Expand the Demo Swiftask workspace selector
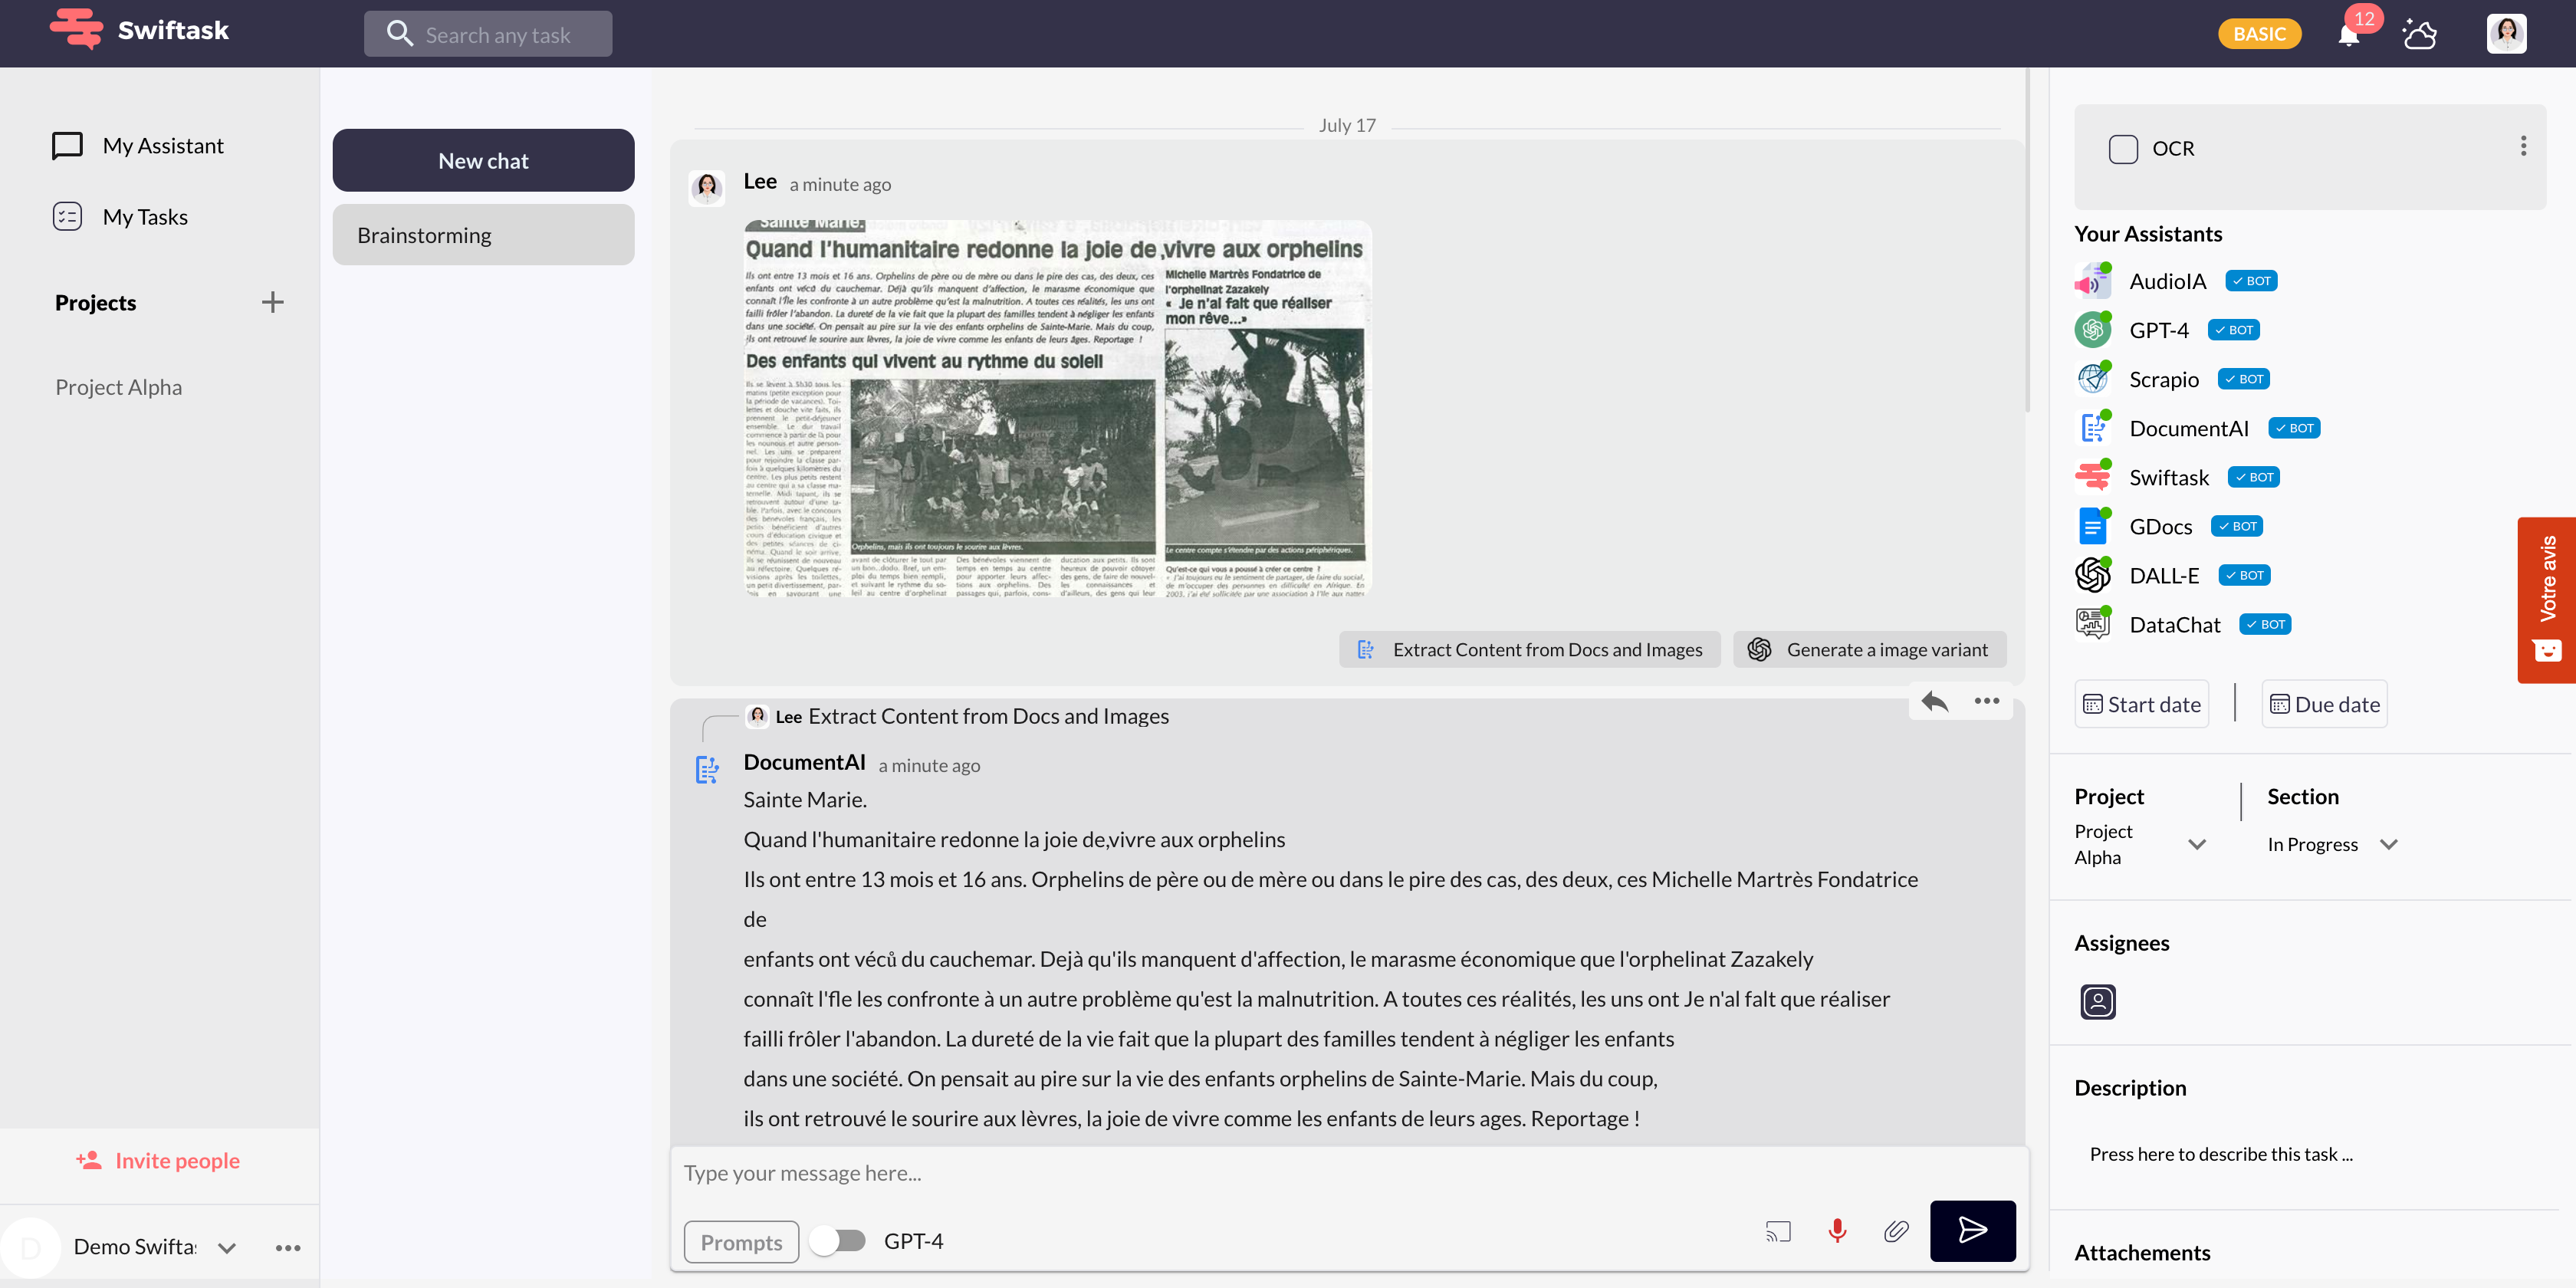 [227, 1247]
